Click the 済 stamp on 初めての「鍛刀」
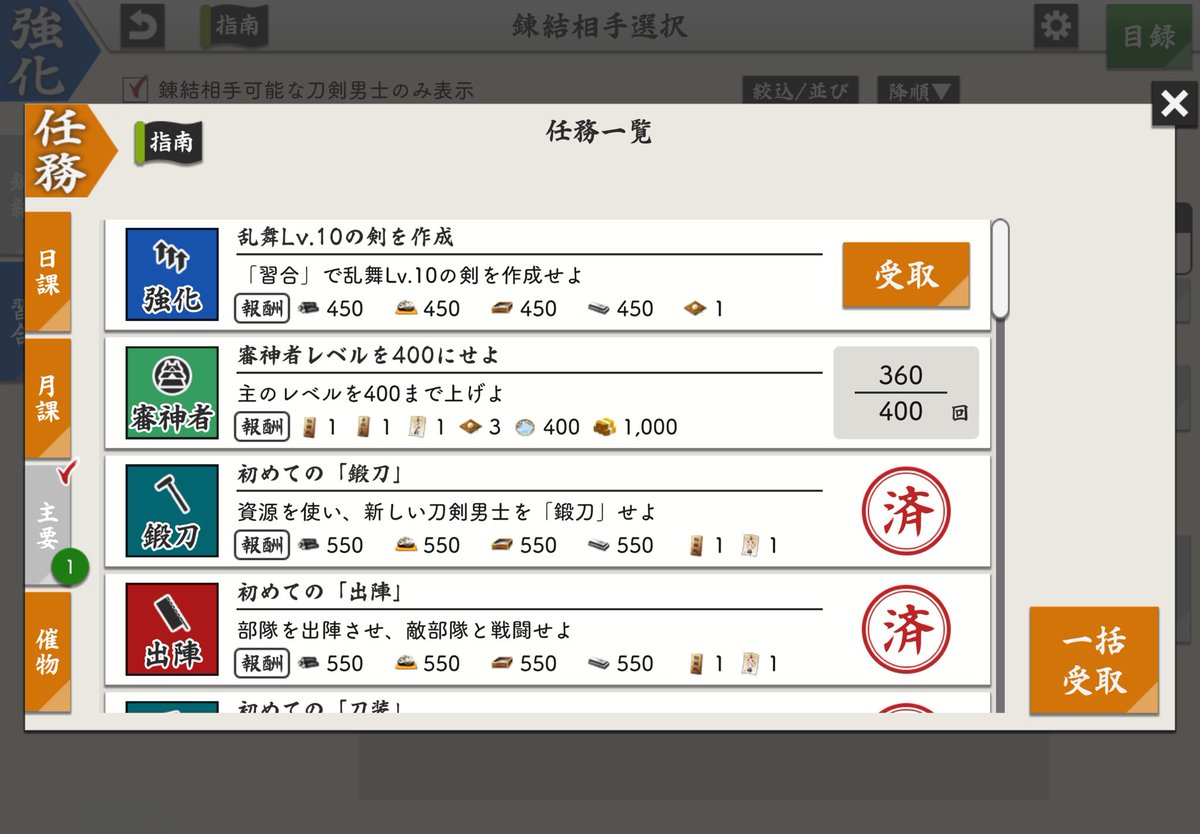The width and height of the screenshot is (1200, 834). point(908,509)
